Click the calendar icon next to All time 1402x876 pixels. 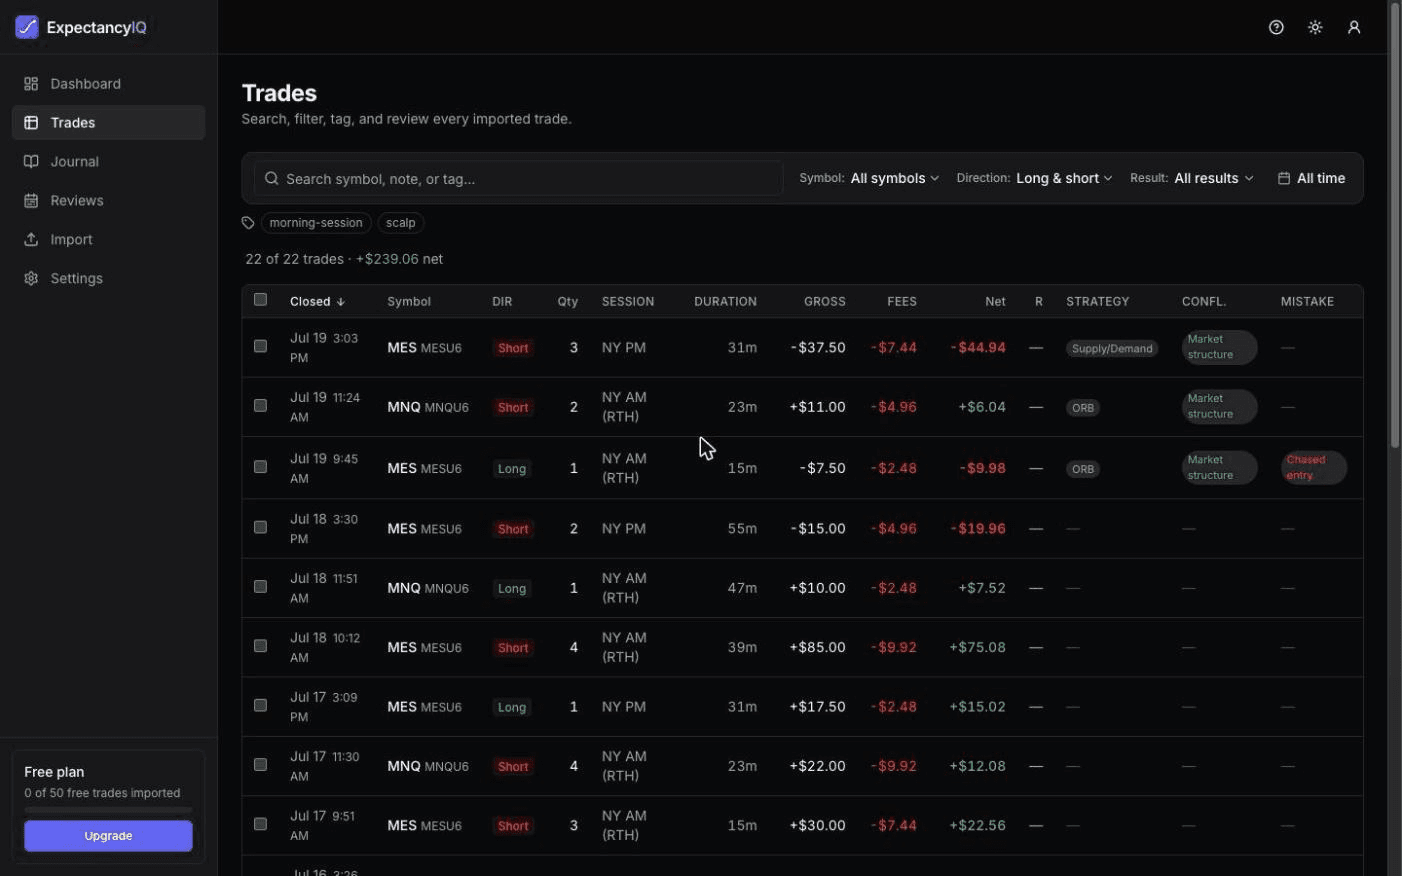1284,179
